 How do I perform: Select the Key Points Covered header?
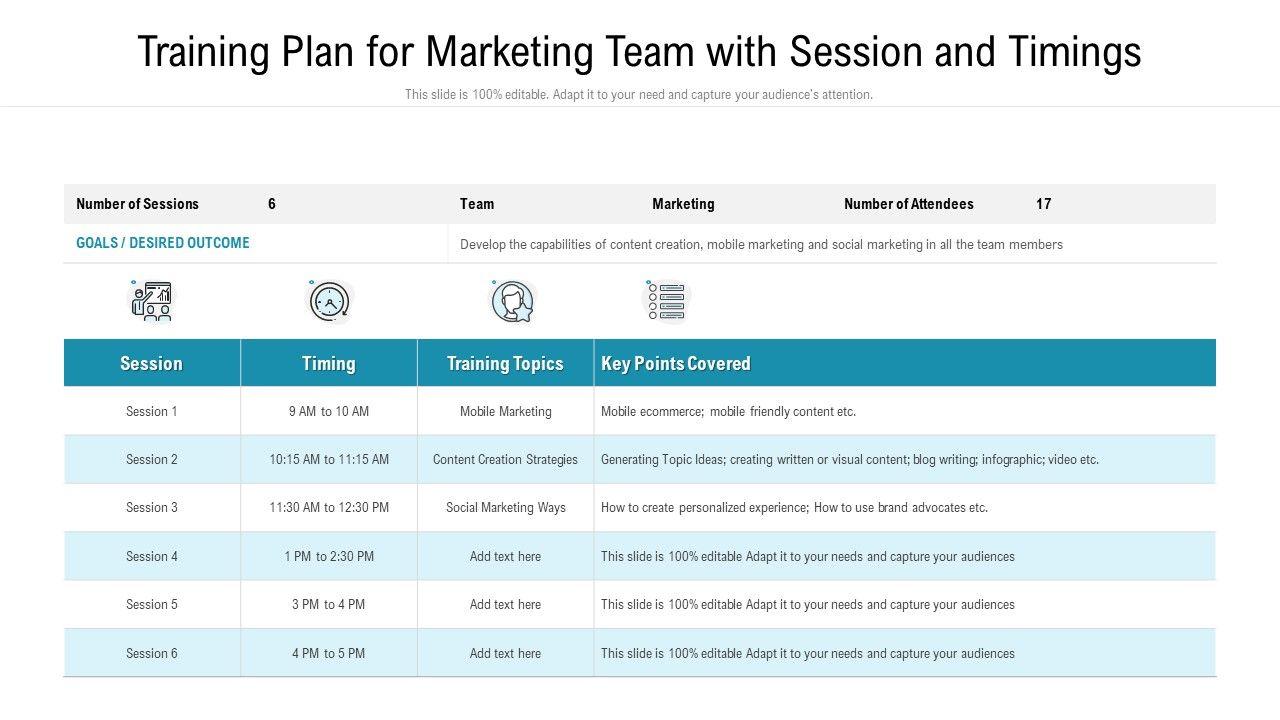click(676, 363)
